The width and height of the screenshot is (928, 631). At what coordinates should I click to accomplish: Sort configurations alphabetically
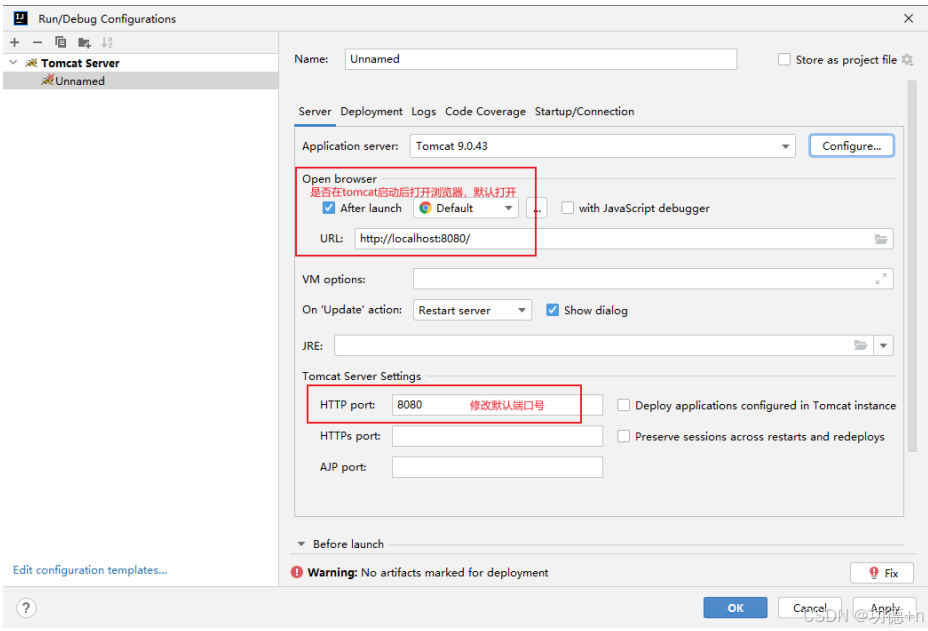107,42
